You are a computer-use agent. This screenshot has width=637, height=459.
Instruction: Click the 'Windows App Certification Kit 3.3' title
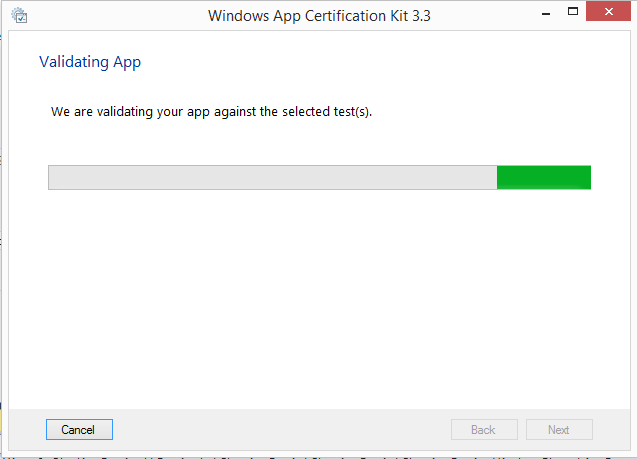(x=319, y=16)
